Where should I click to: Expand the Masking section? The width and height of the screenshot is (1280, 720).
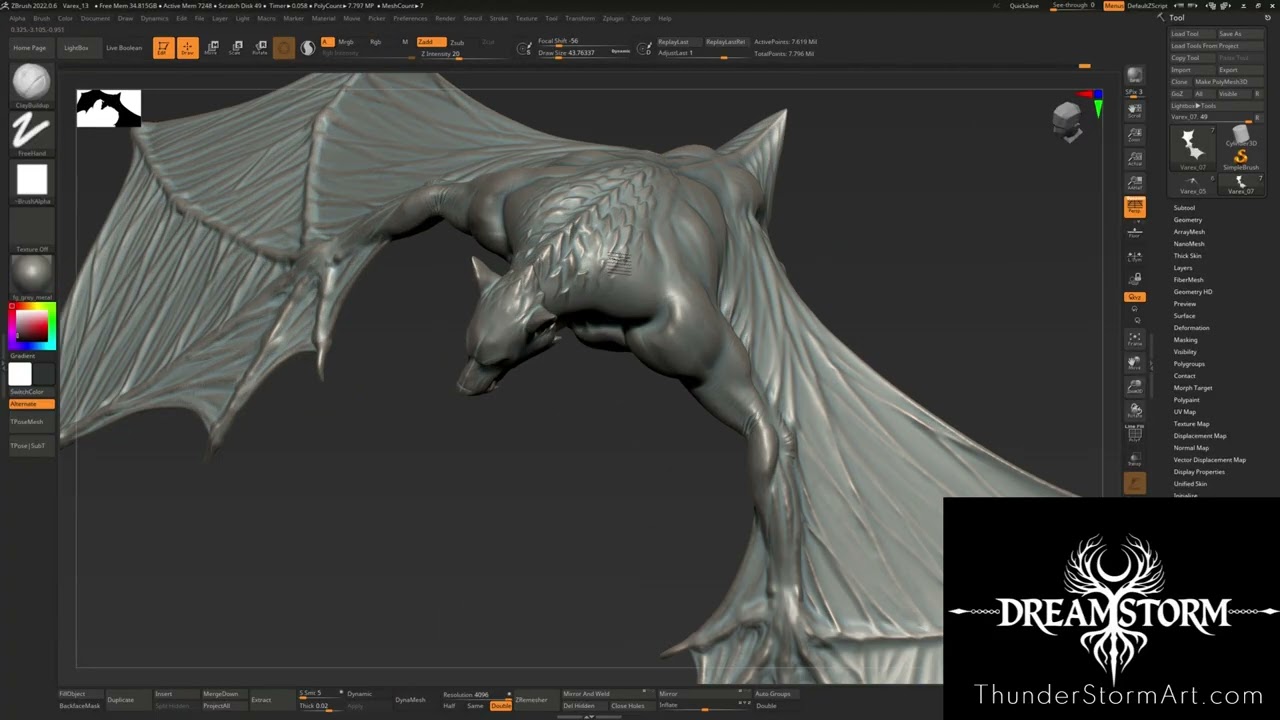point(1185,340)
